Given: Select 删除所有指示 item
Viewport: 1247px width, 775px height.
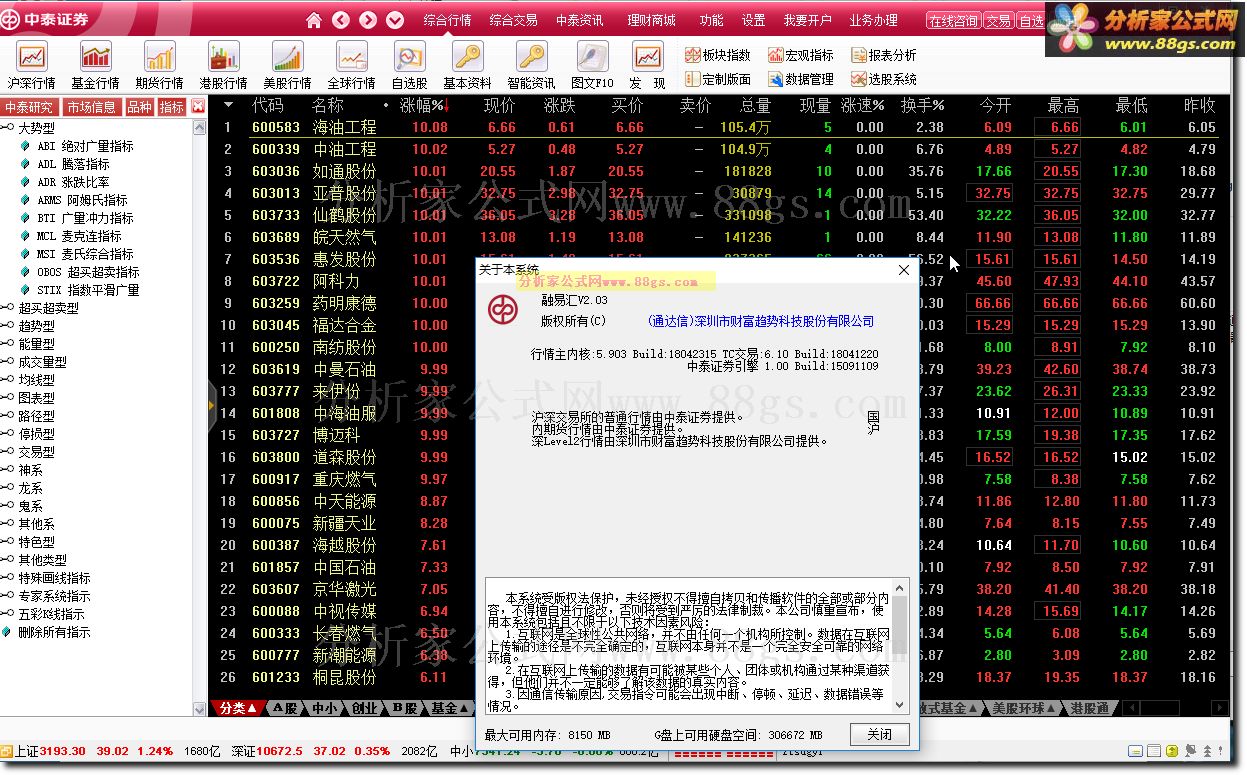Looking at the screenshot, I should click(54, 632).
